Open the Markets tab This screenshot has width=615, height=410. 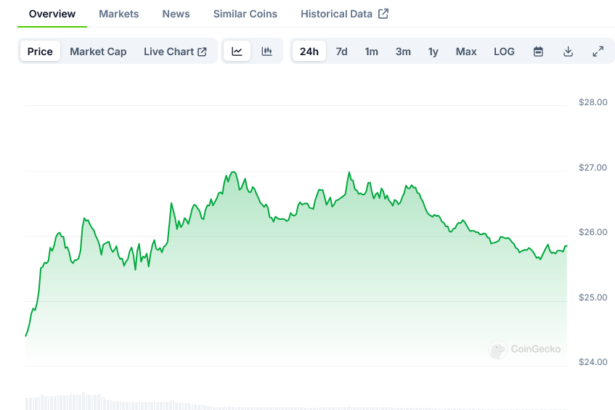pyautogui.click(x=119, y=14)
